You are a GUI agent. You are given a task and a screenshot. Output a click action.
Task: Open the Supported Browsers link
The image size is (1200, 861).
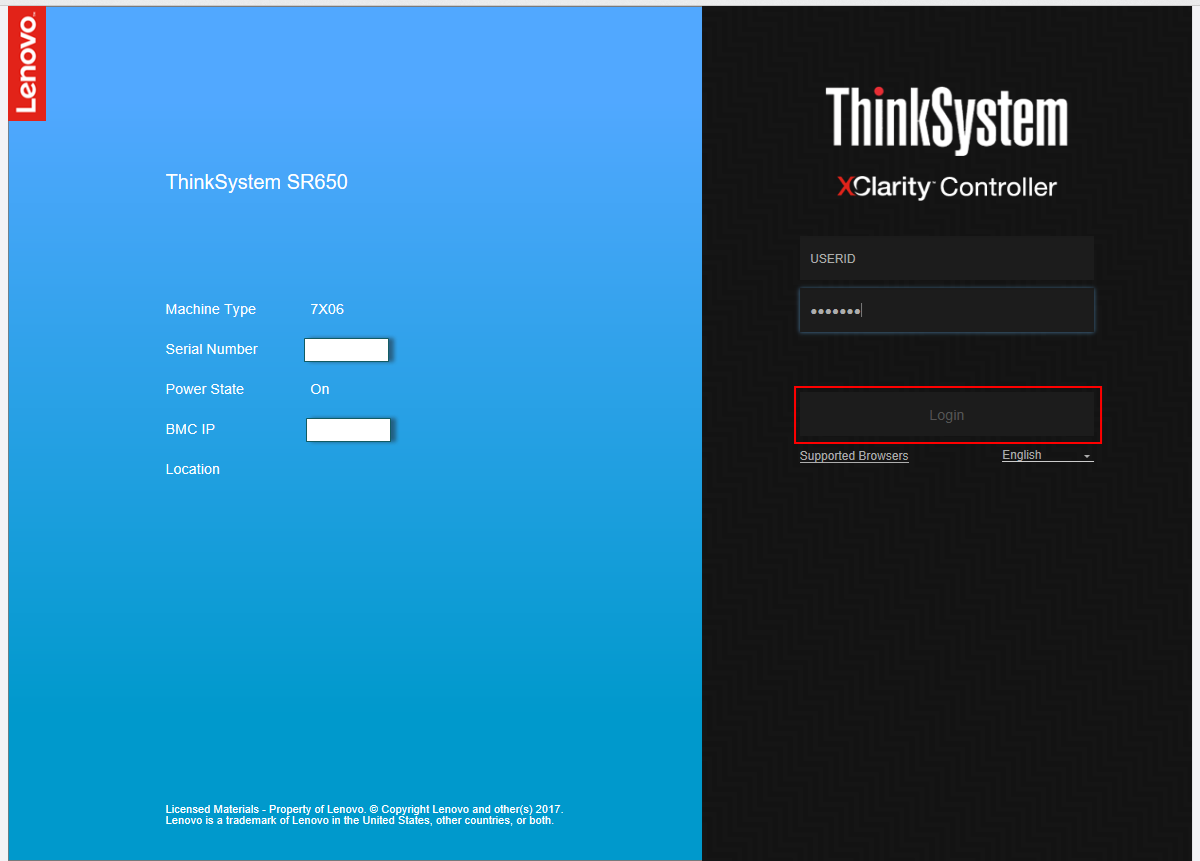click(x=854, y=456)
